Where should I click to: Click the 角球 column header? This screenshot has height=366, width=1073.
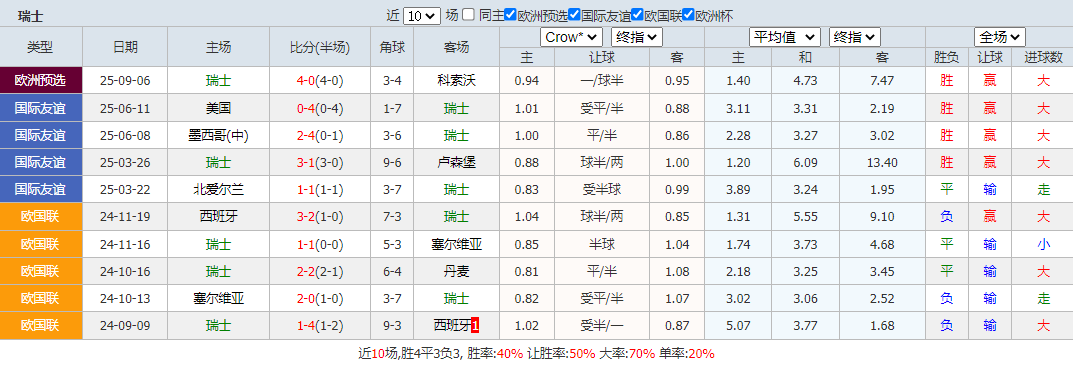pyautogui.click(x=392, y=47)
